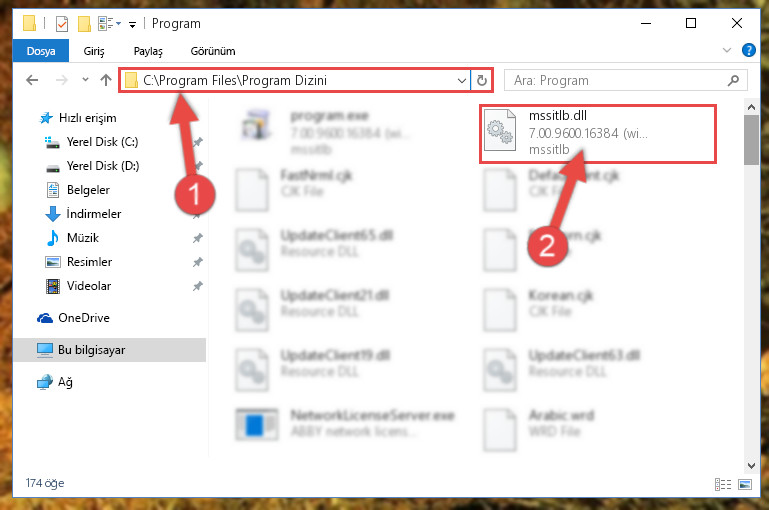
Task: Expand the address bar history dropdown
Action: (x=461, y=80)
